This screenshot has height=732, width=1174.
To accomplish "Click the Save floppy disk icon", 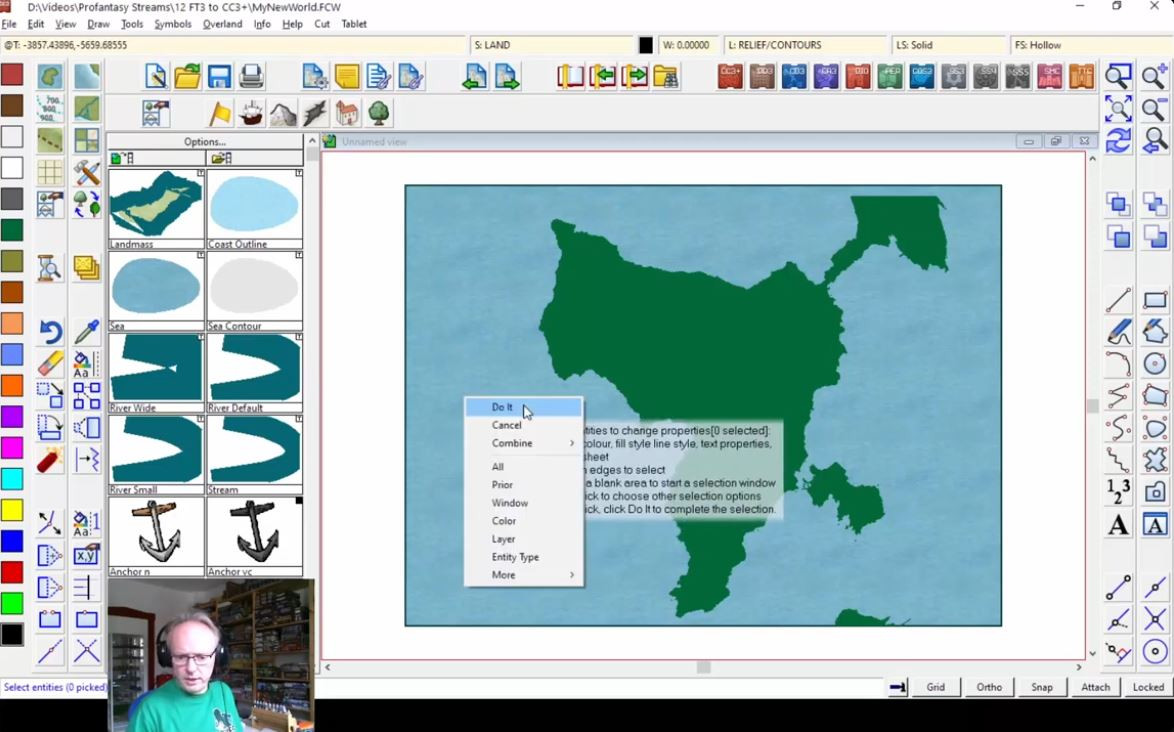I will coord(219,76).
